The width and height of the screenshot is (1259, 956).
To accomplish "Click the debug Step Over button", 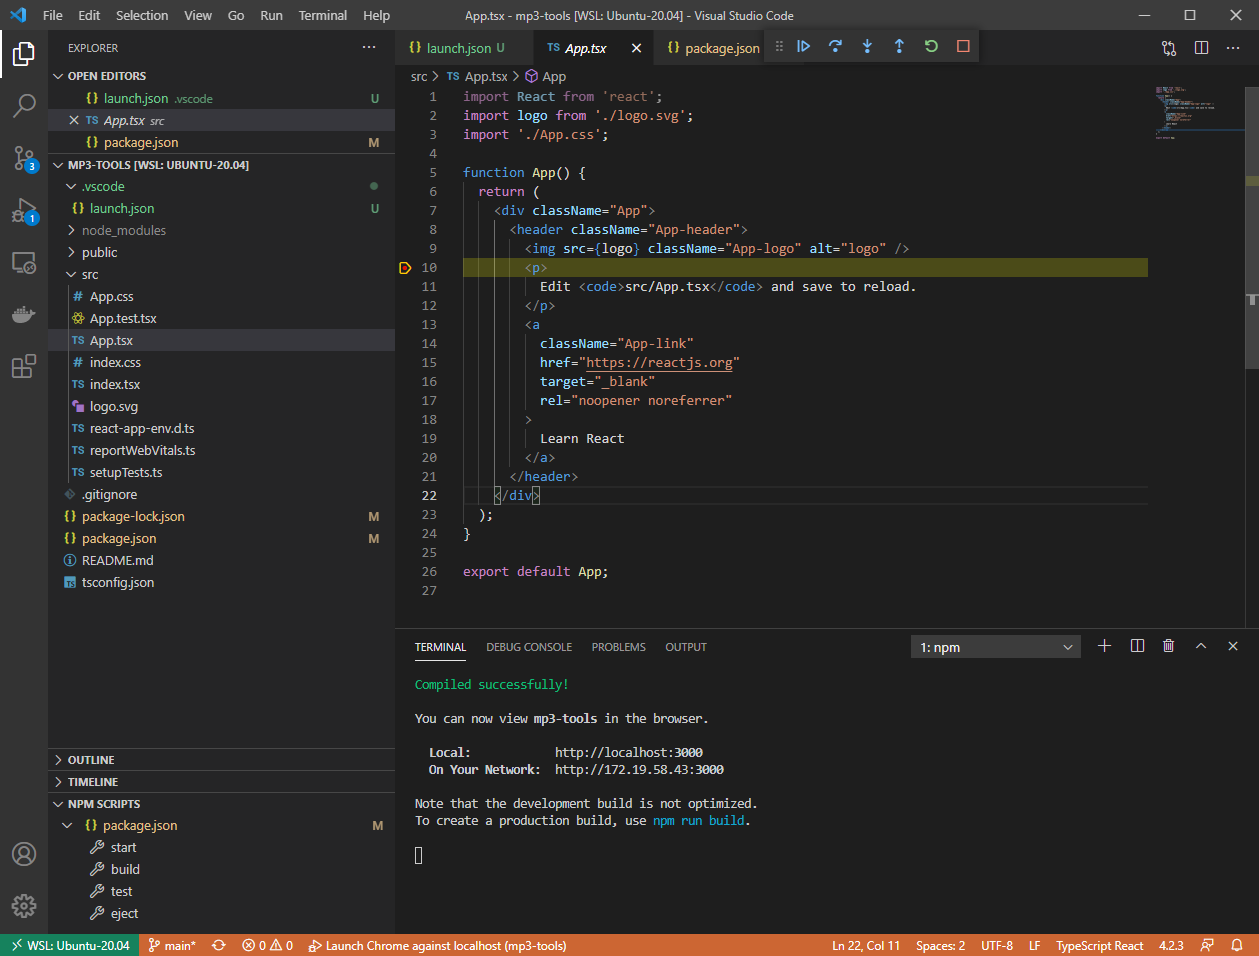I will (x=835, y=46).
